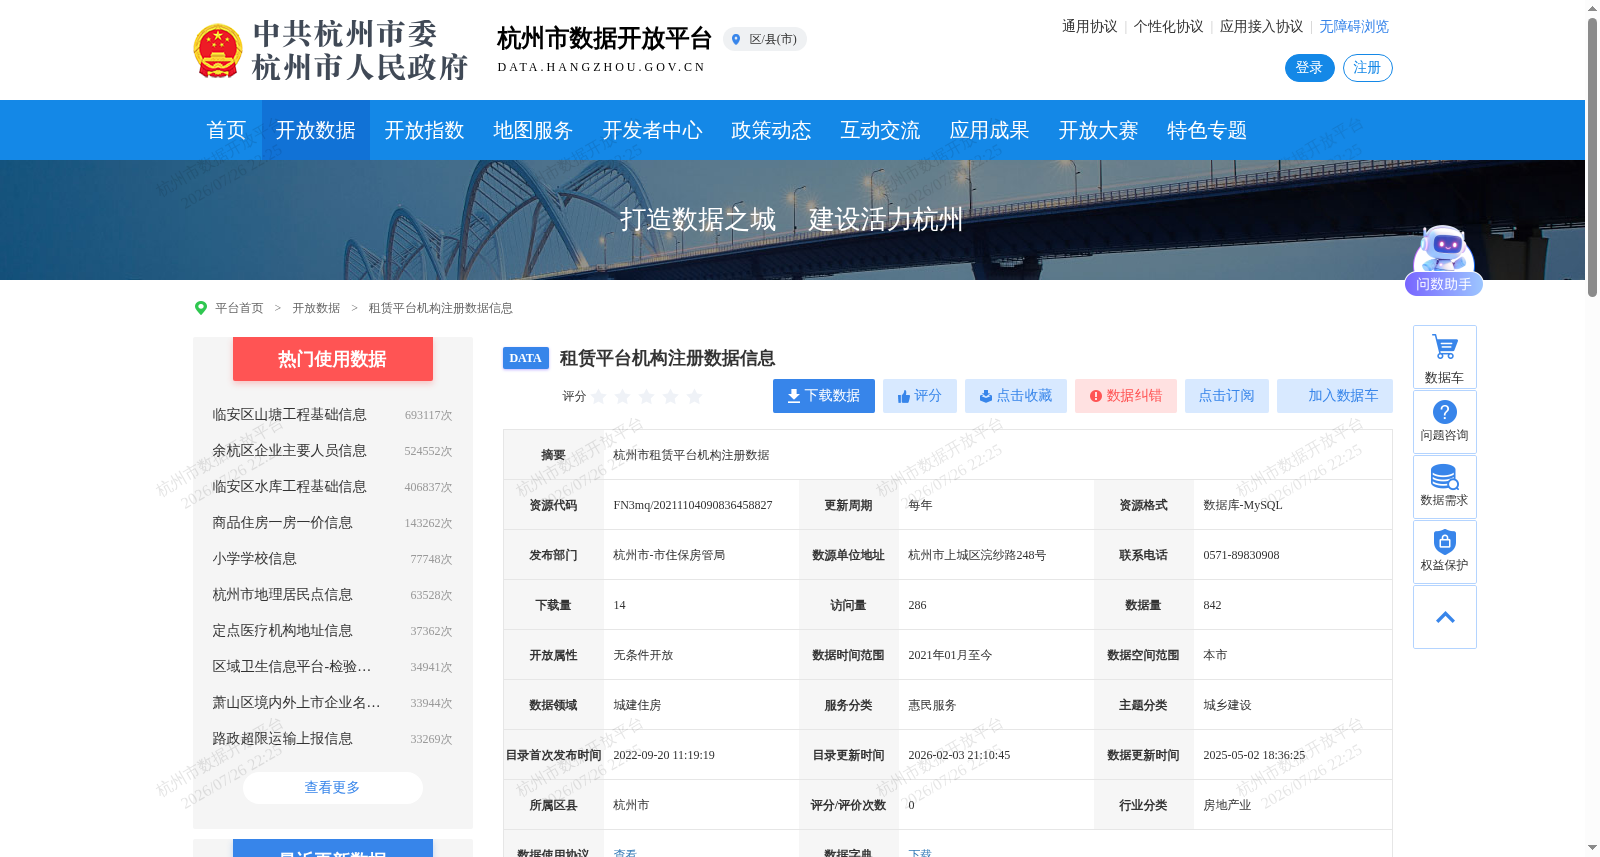The image size is (1600, 857).
Task: Click the green location pin in breadcrumb
Action: pos(201,308)
